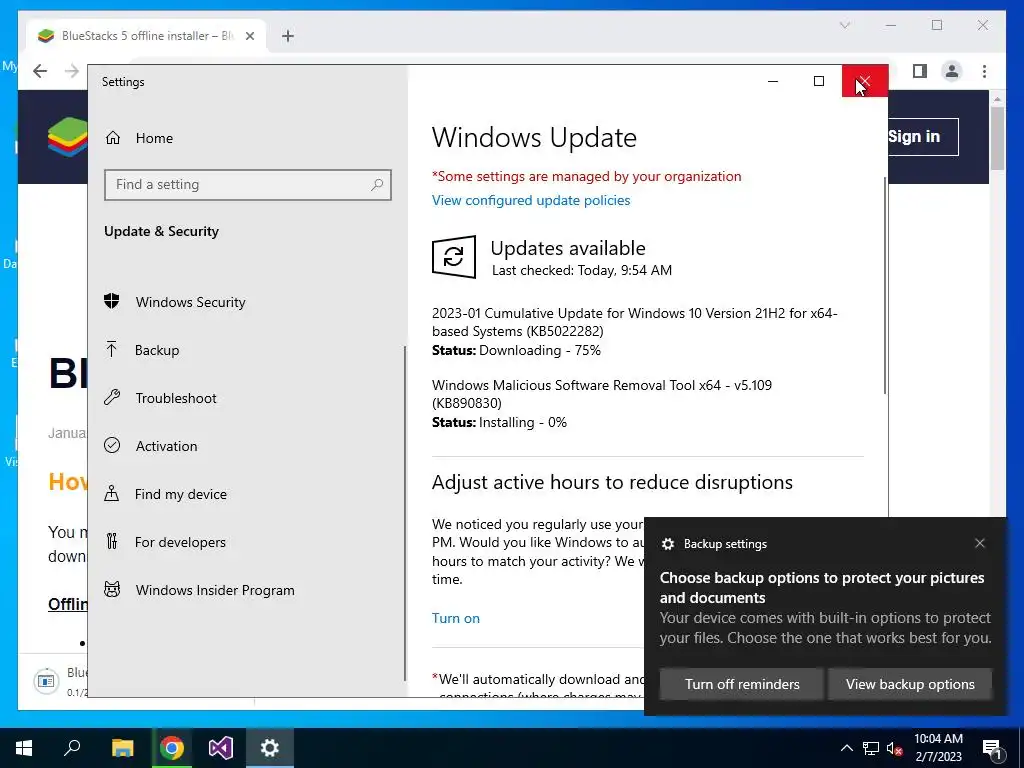This screenshot has height=768, width=1024.
Task: Click the Settings sidebar scrollbar
Action: (405, 513)
